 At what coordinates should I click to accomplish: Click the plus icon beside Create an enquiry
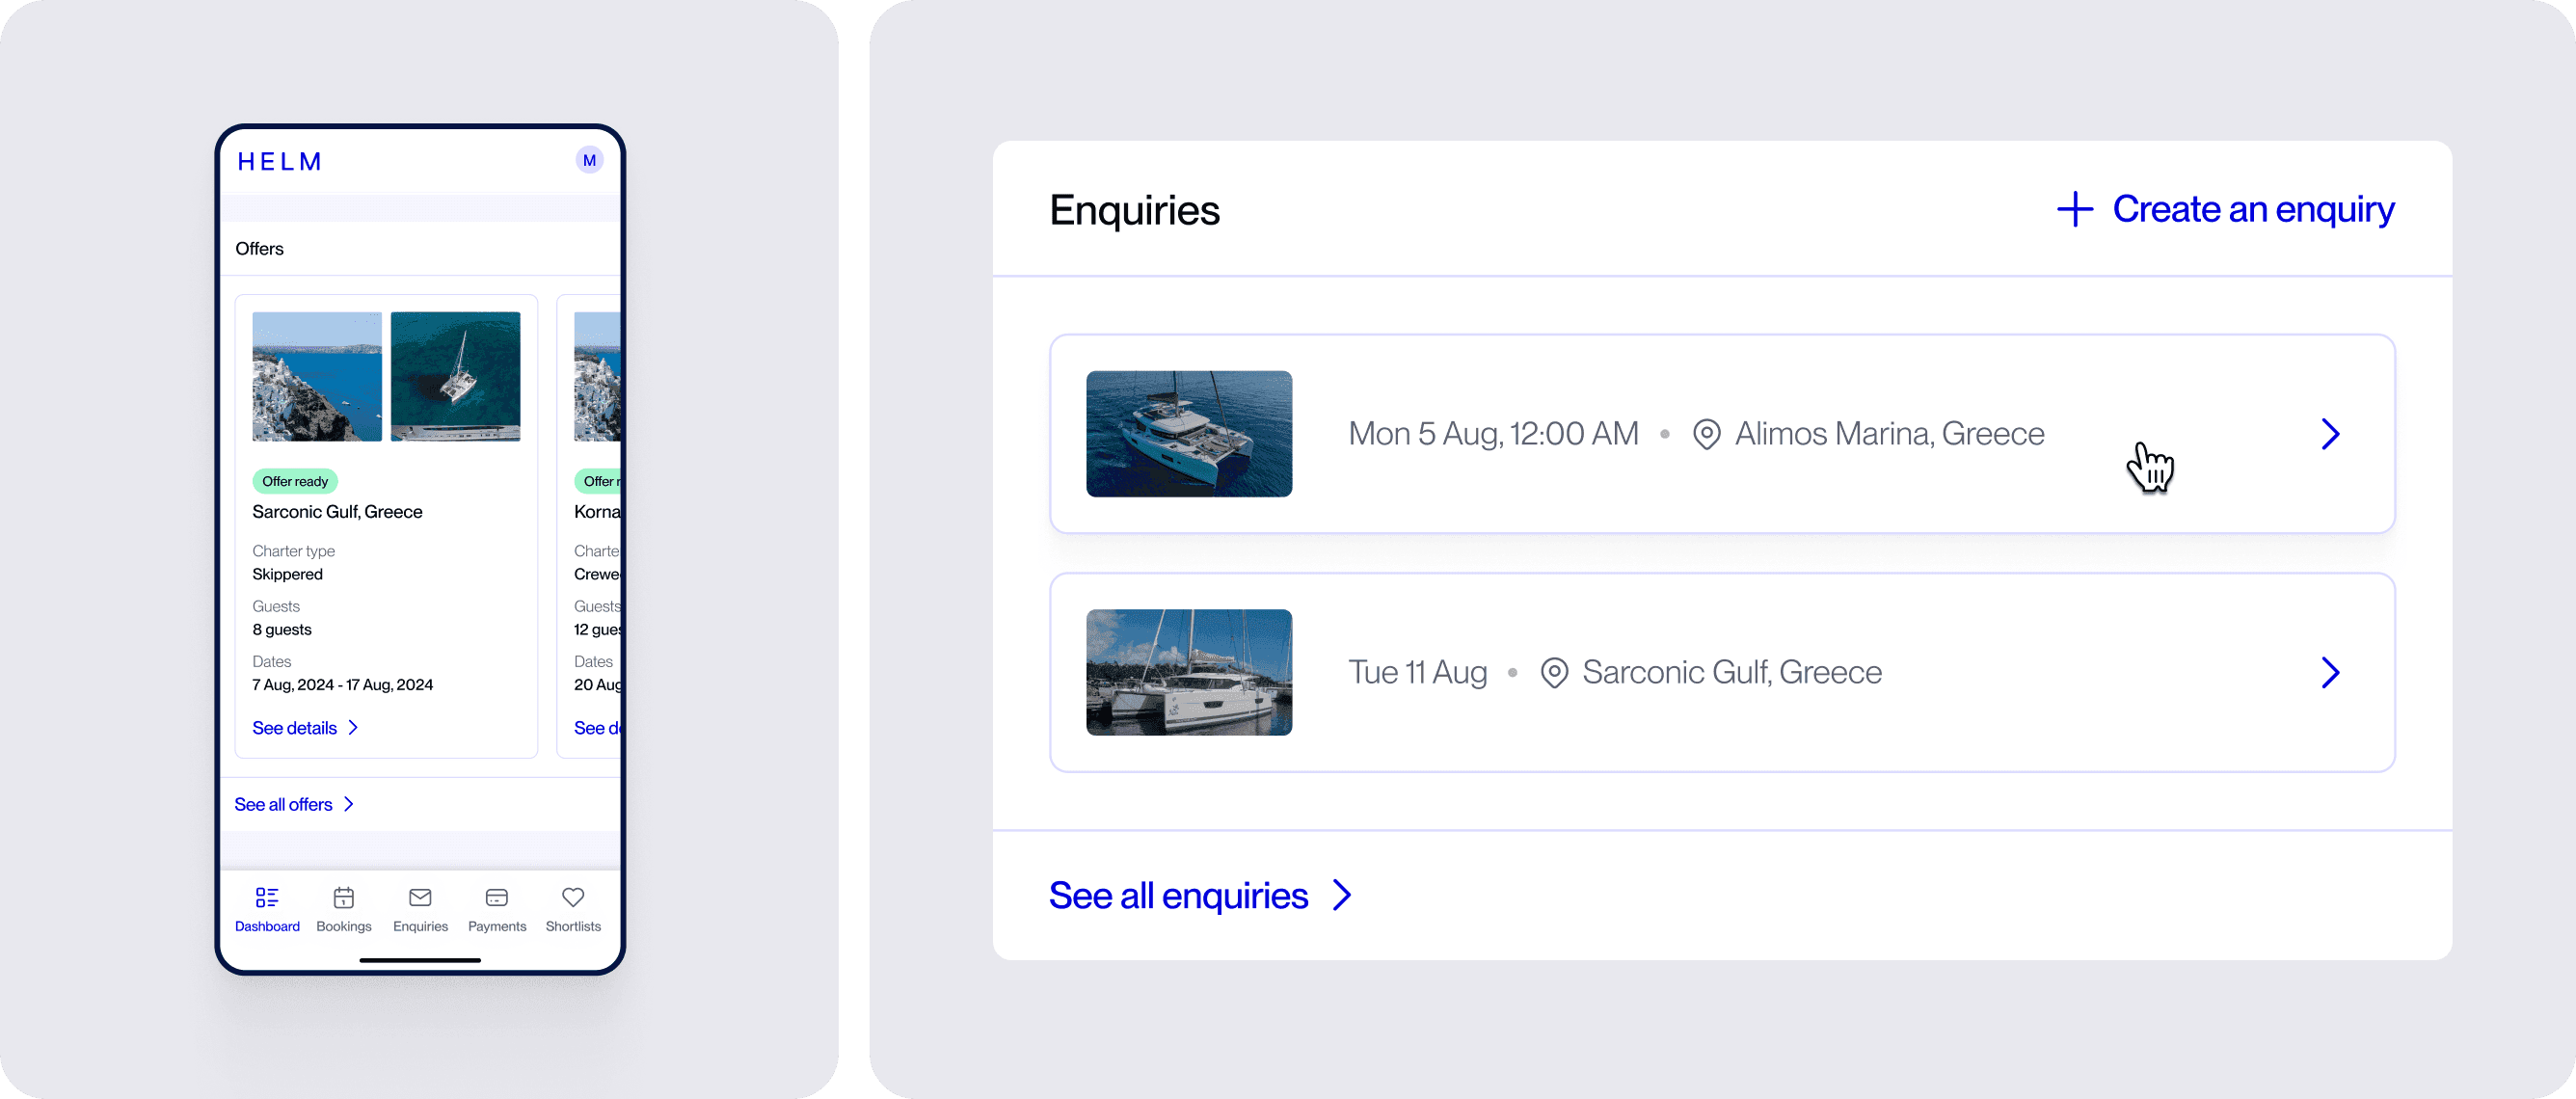2075,209
